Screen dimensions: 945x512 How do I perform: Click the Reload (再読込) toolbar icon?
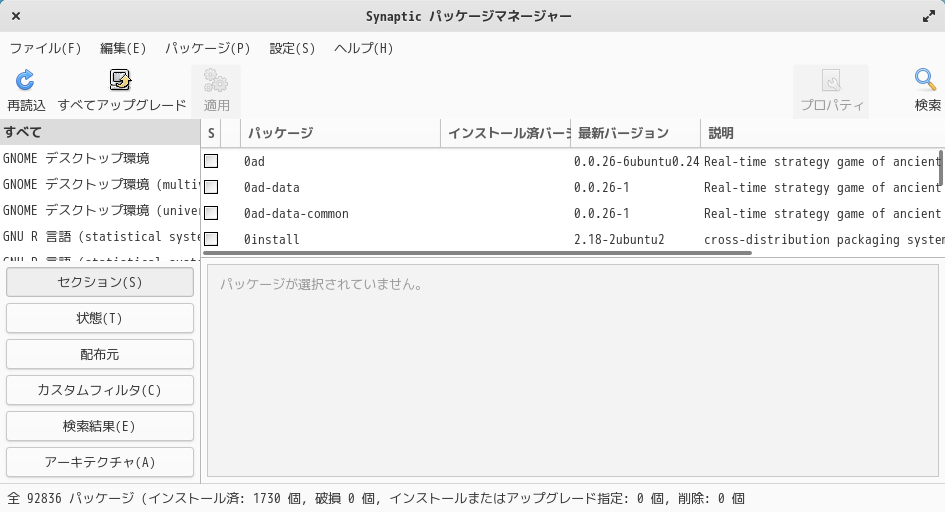(x=25, y=80)
